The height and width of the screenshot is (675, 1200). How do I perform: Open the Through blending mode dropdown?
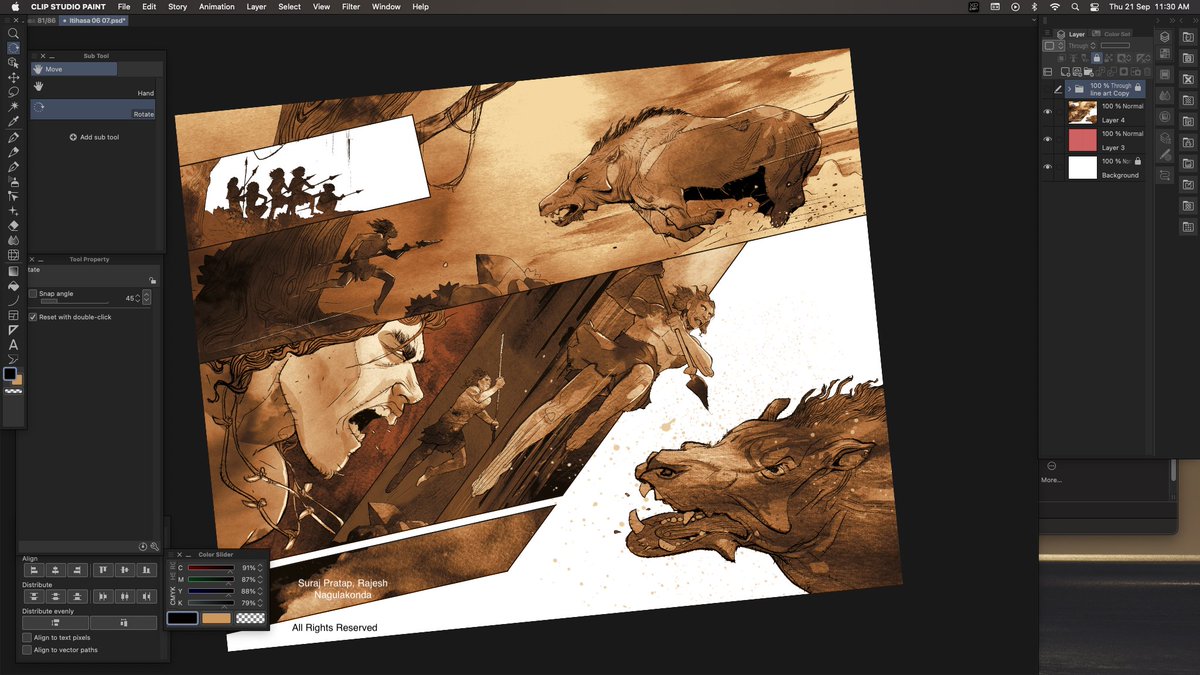tap(1082, 46)
